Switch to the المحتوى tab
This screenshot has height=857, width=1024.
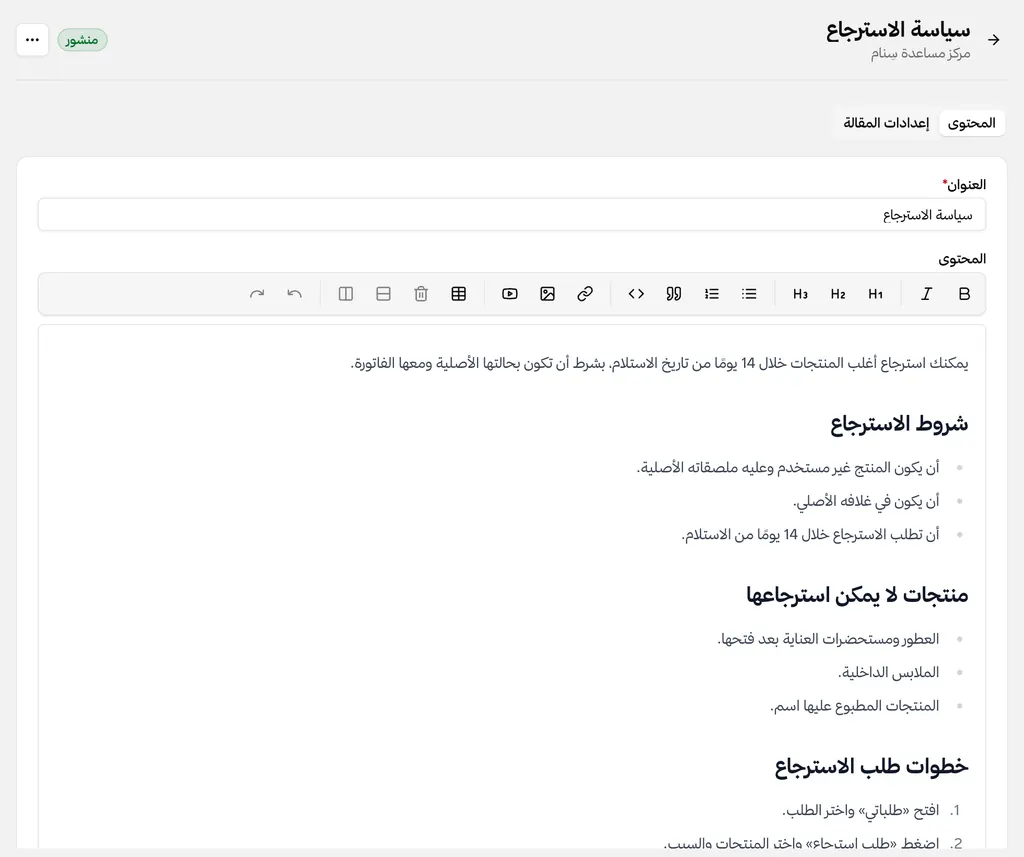(972, 123)
